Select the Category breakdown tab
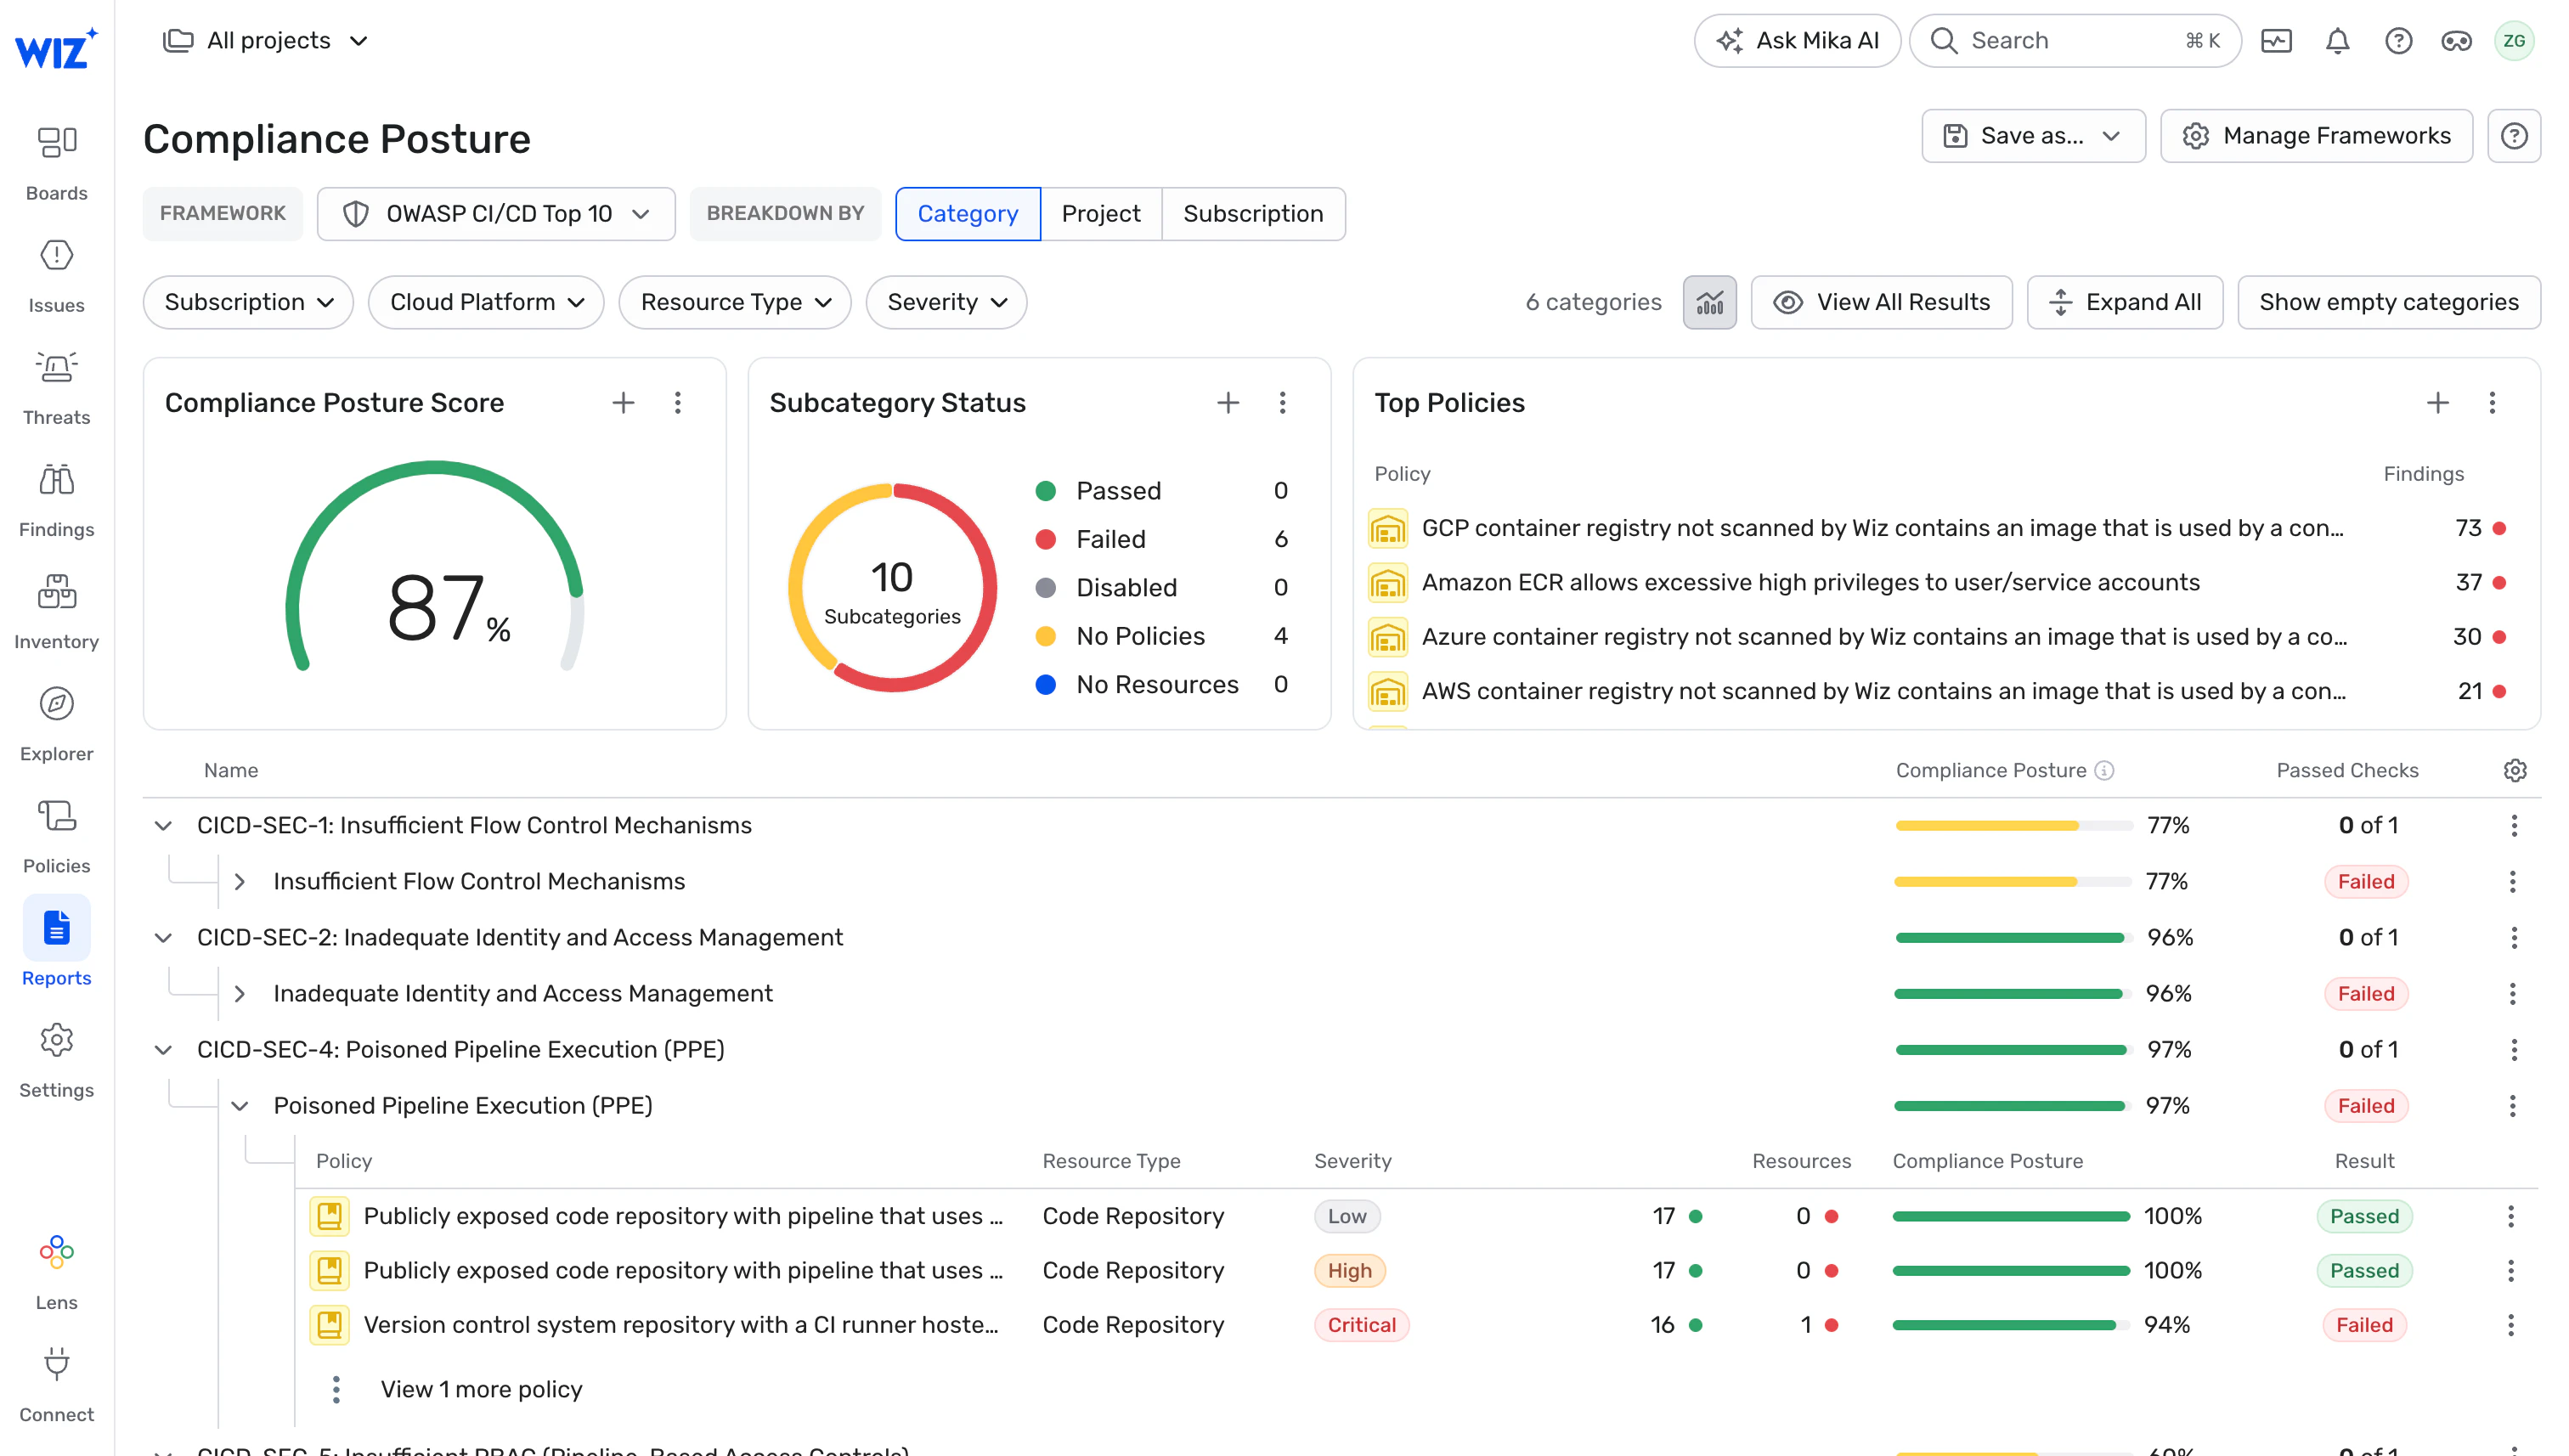The height and width of the screenshot is (1456, 2569). (967, 214)
